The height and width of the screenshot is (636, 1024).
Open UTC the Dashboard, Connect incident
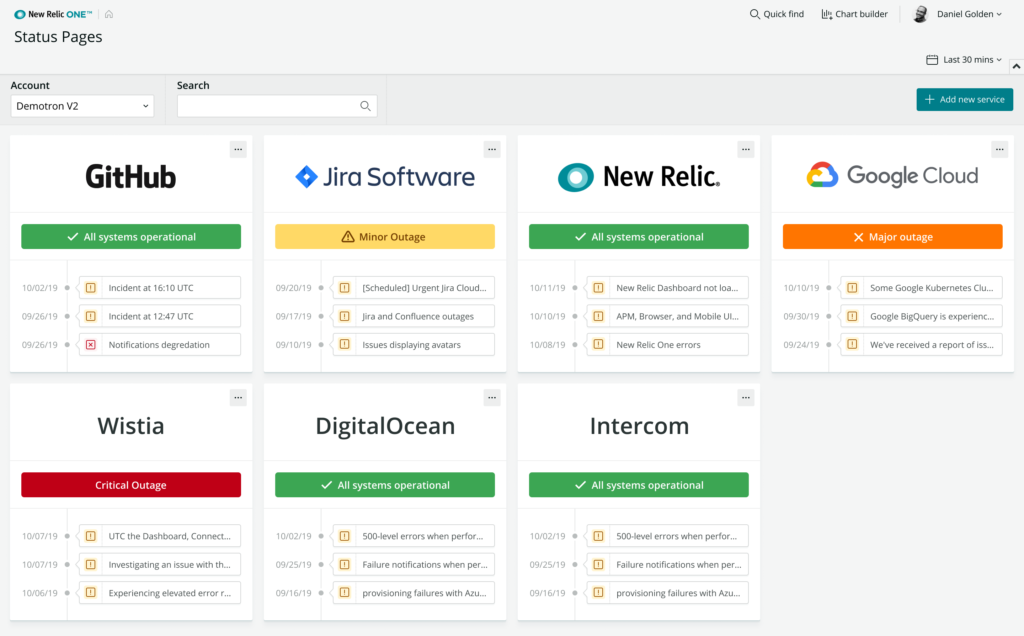click(x=159, y=536)
